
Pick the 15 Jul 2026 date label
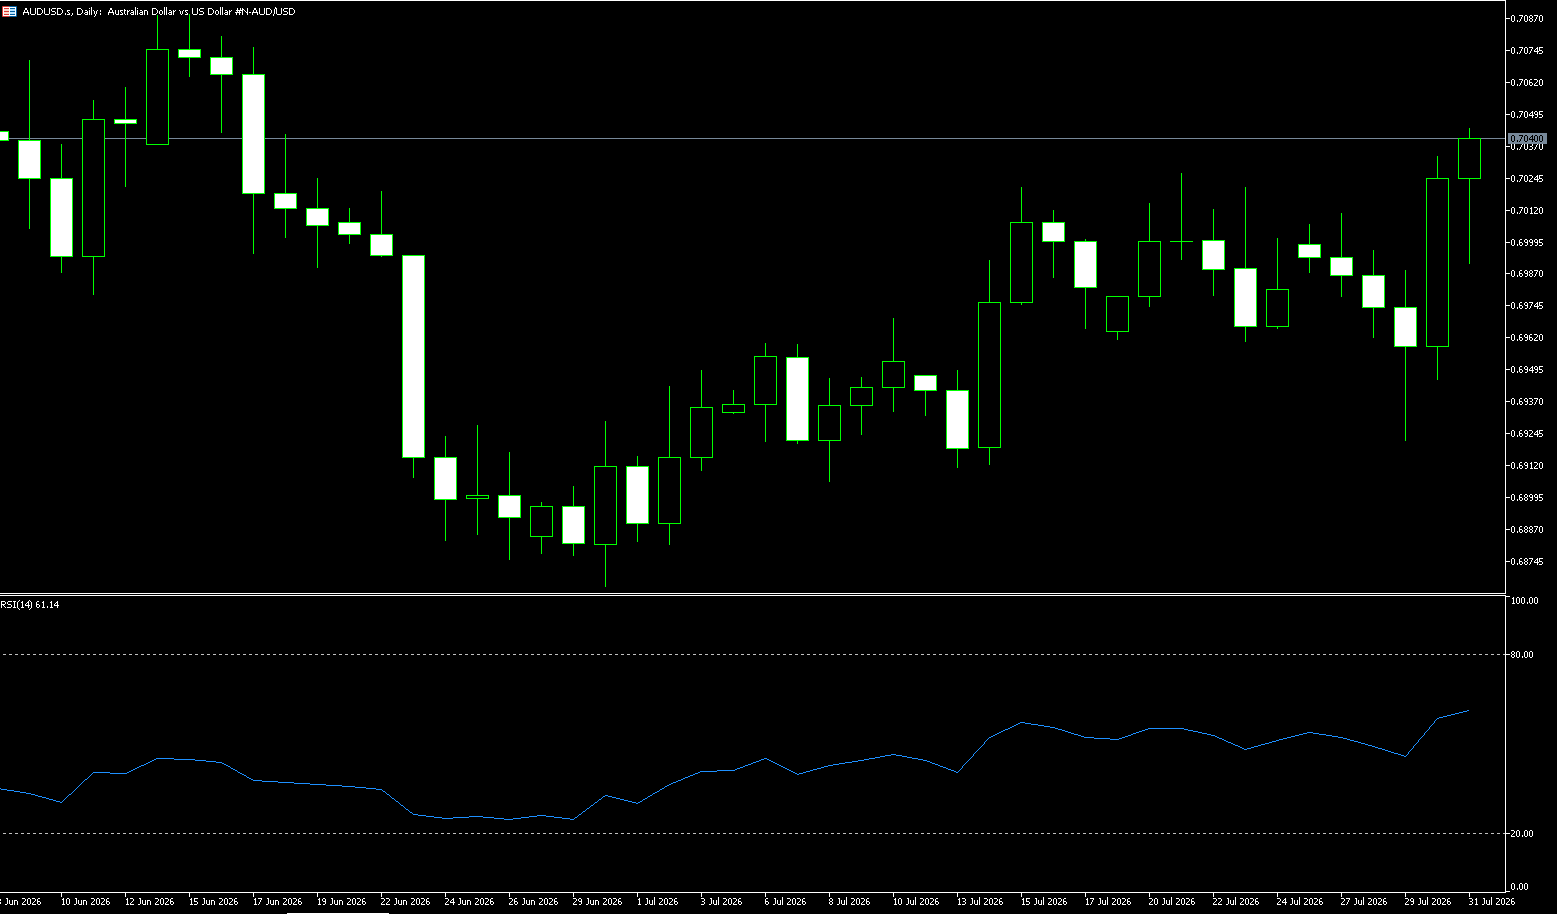coord(1046,902)
